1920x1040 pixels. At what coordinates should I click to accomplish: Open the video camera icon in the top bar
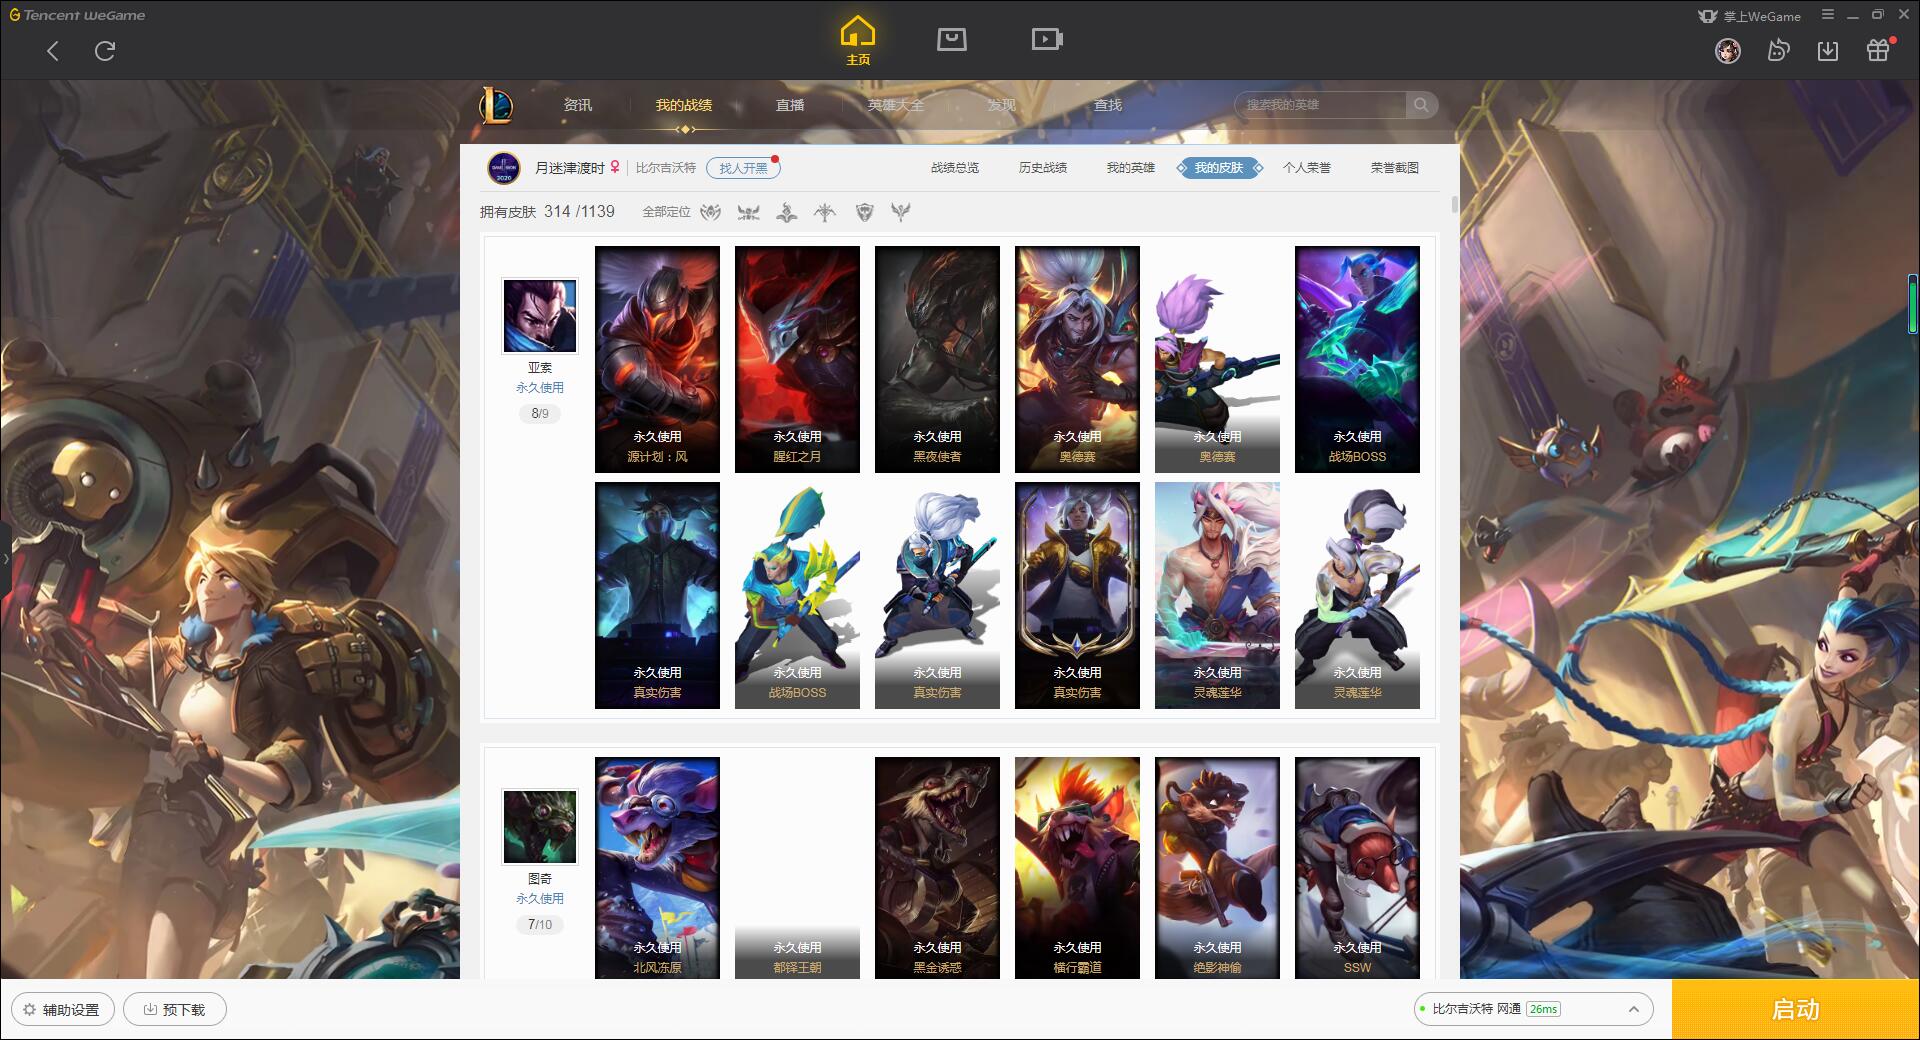(x=1047, y=39)
